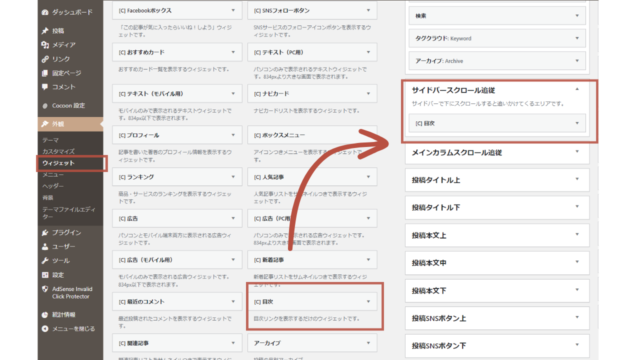Click the available [C] 目次 widget title
The height and width of the screenshot is (360, 640).
click(264, 302)
